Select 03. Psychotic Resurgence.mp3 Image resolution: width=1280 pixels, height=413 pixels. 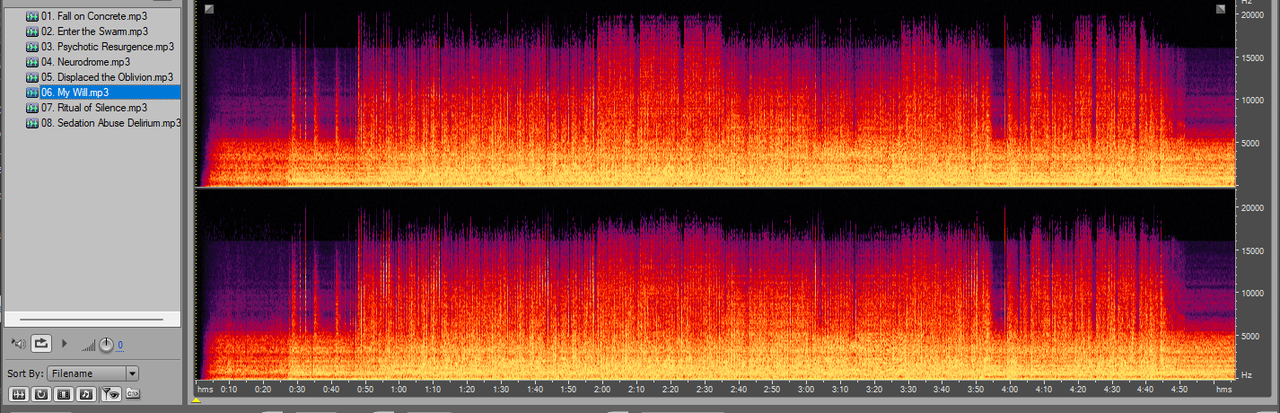click(108, 47)
